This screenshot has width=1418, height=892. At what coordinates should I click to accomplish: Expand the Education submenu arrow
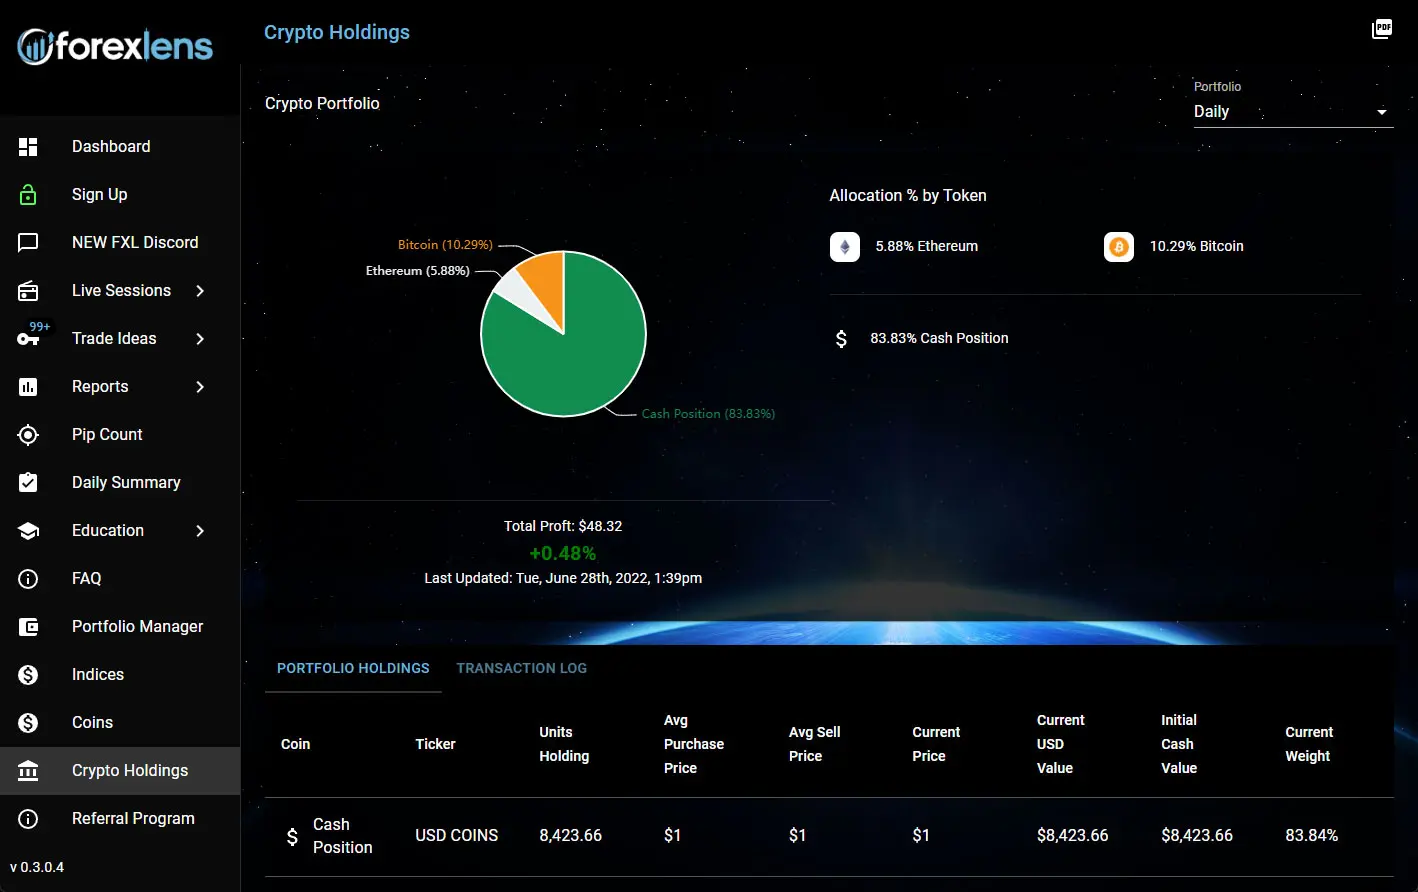pos(200,531)
